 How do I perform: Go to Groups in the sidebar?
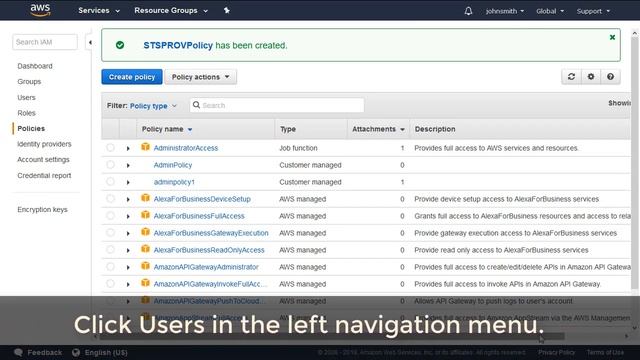click(29, 82)
